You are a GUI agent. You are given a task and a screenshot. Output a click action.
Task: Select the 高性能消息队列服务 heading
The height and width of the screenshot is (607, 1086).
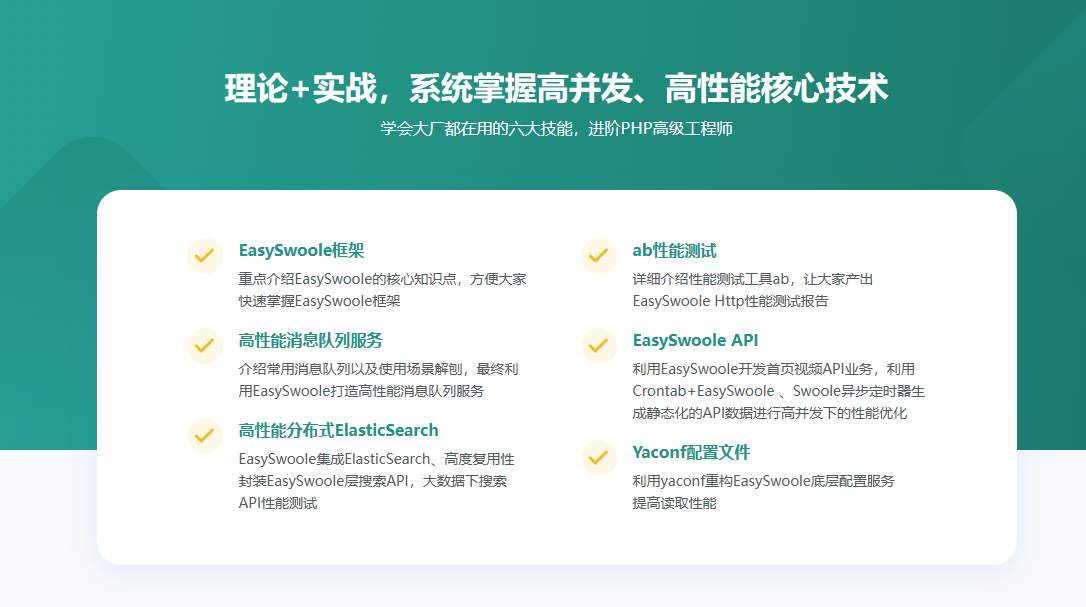pyautogui.click(x=310, y=340)
